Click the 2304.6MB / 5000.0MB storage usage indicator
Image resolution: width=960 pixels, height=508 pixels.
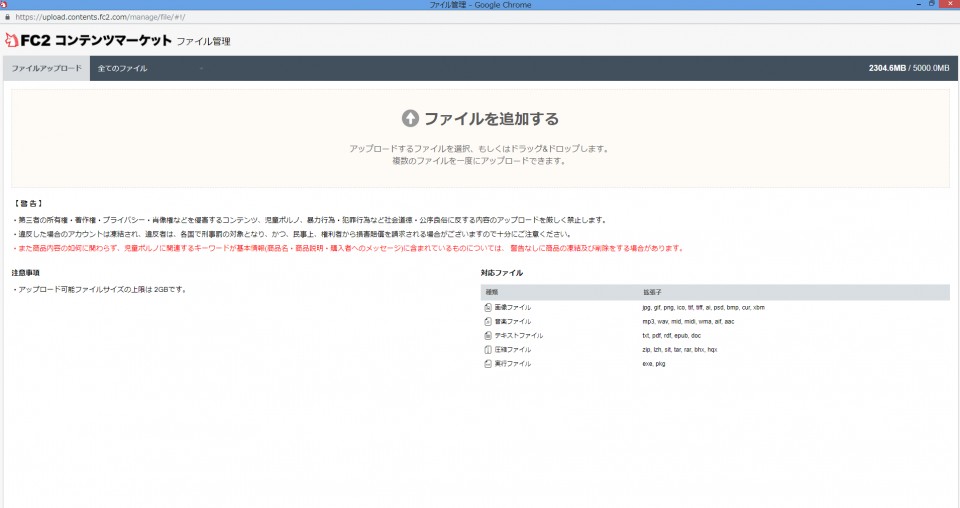point(909,68)
